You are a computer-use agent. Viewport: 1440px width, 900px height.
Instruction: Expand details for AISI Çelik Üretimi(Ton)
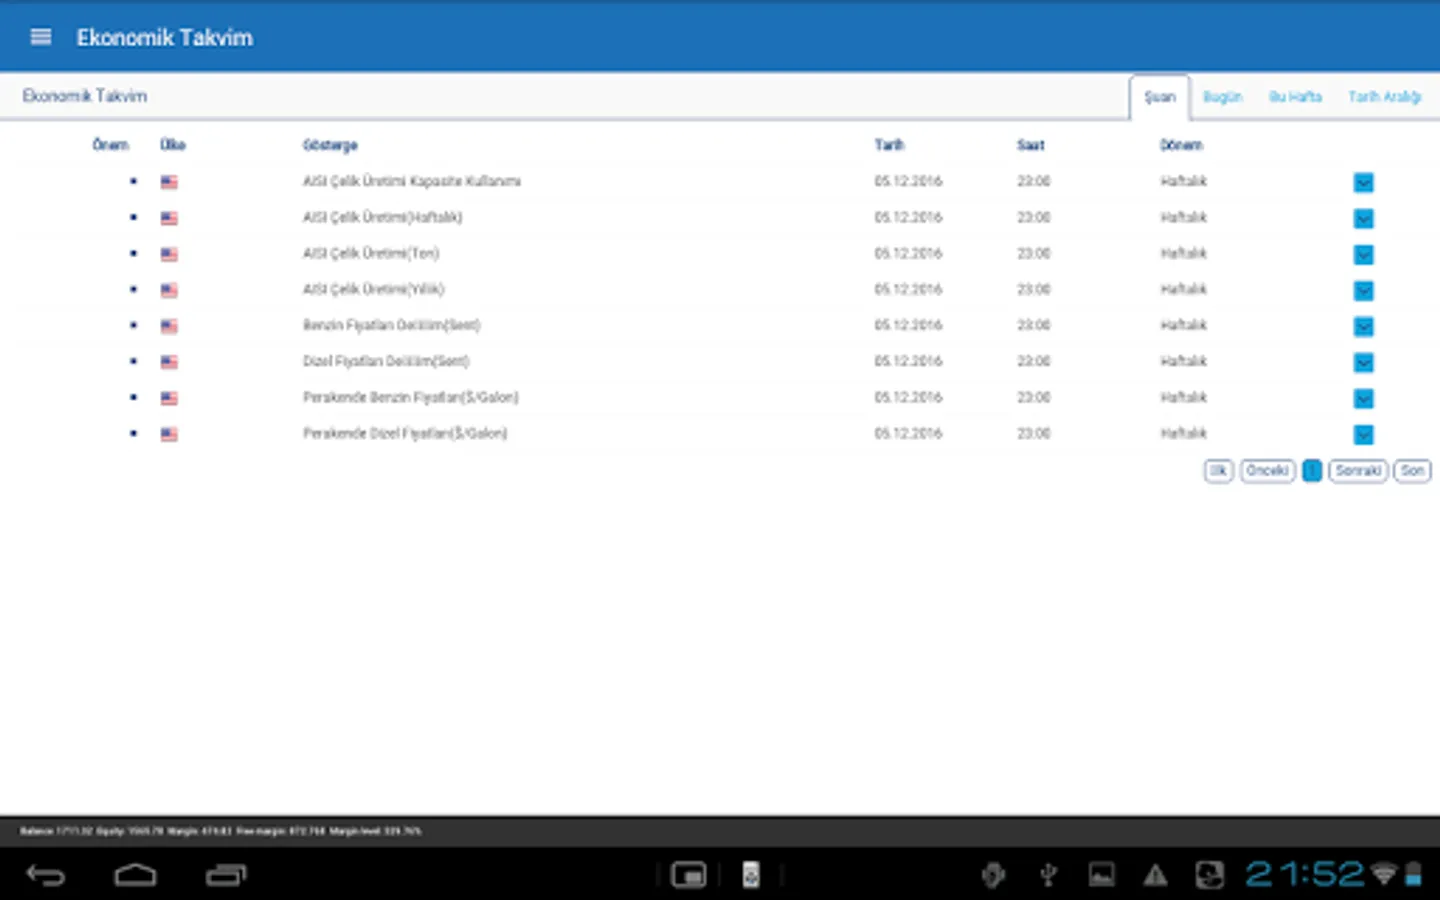(x=1364, y=254)
